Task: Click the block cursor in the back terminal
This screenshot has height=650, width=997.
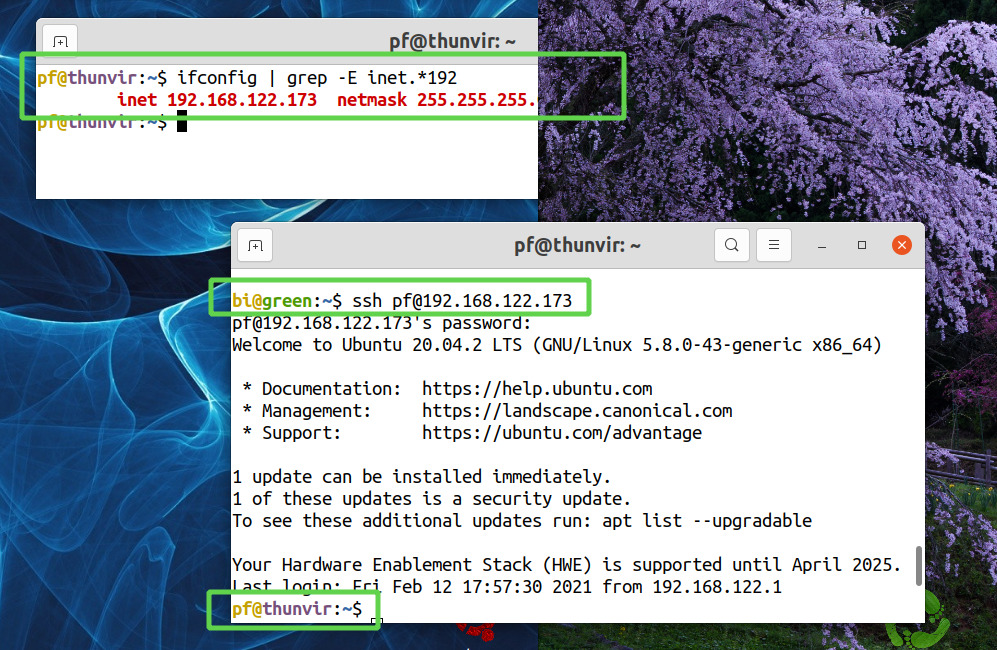Action: coord(182,122)
